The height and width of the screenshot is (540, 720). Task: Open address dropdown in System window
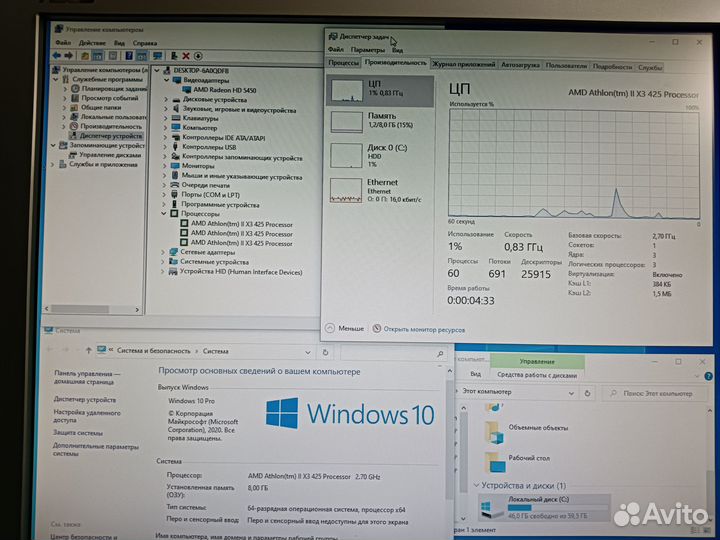click(x=308, y=353)
